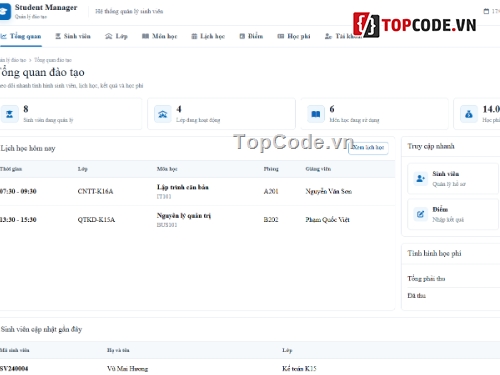
Task: Click student name Vũ Mai Hương
Action: pyautogui.click(x=127, y=369)
